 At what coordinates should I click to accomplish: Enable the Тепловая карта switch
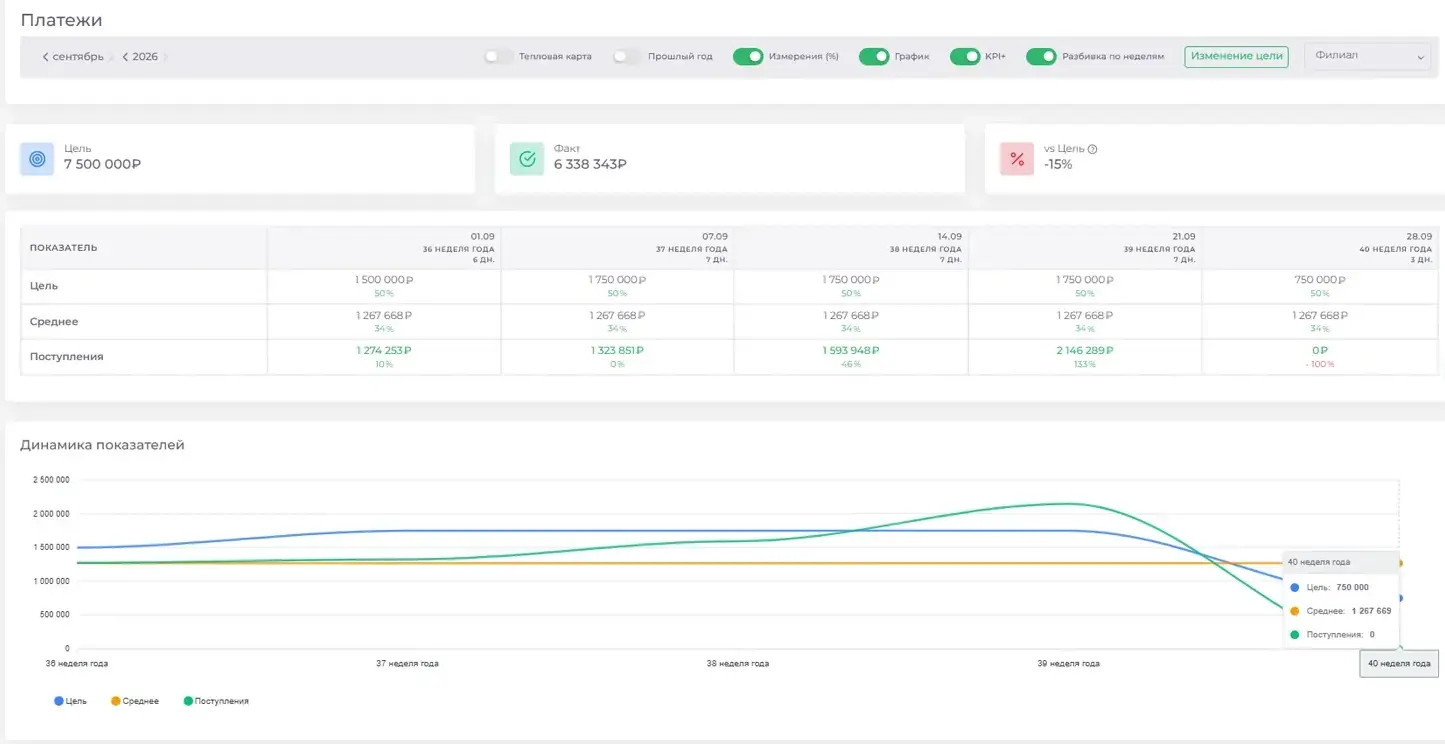click(498, 57)
